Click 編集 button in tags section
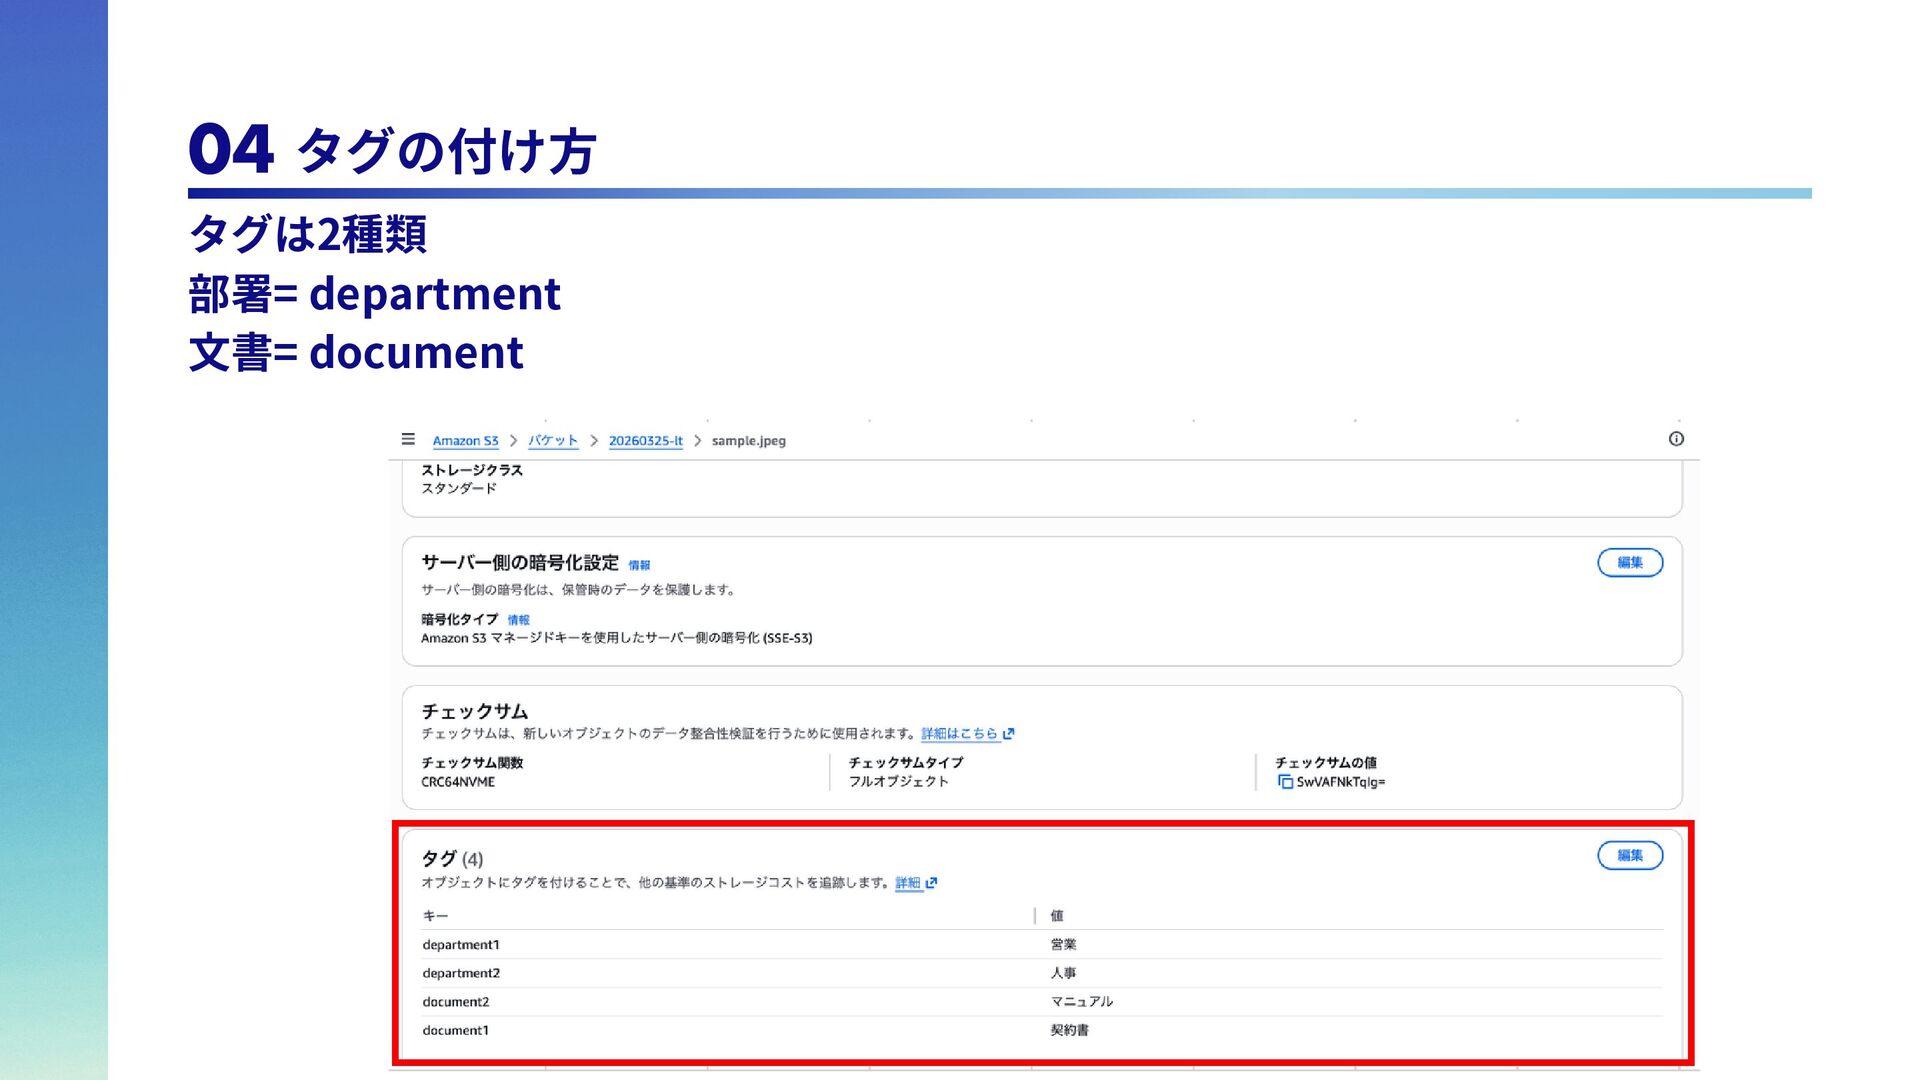Image resolution: width=1920 pixels, height=1080 pixels. click(x=1629, y=856)
